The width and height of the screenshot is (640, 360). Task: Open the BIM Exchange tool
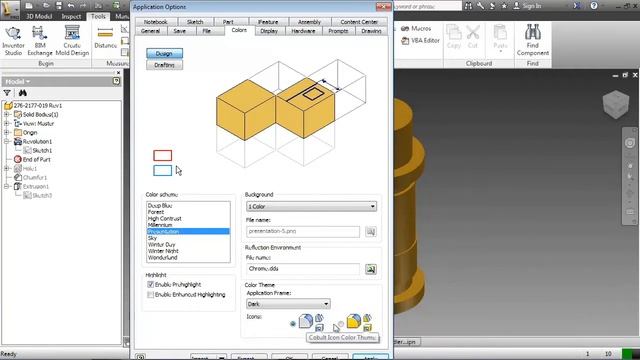point(40,41)
